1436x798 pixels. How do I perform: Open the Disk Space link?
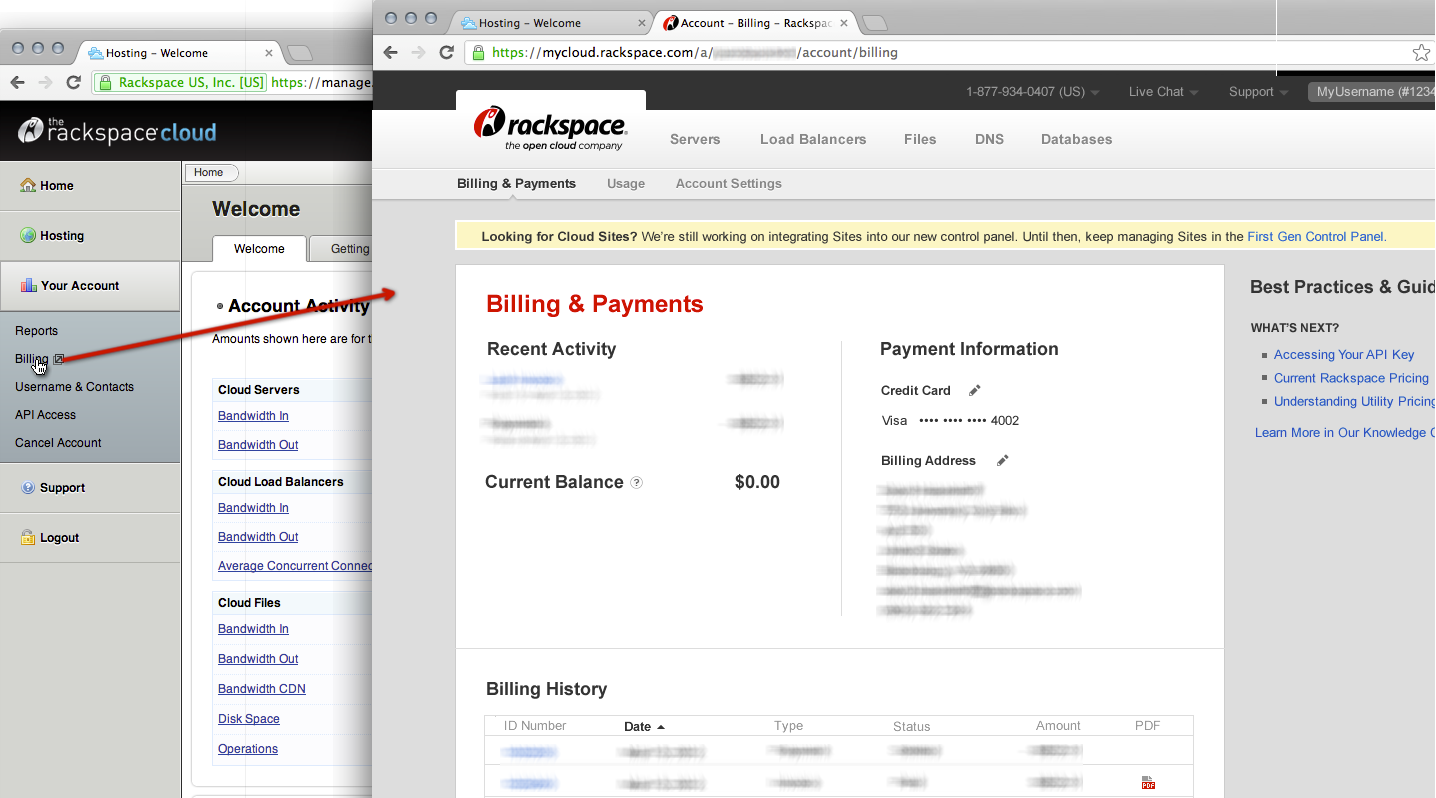tap(249, 719)
